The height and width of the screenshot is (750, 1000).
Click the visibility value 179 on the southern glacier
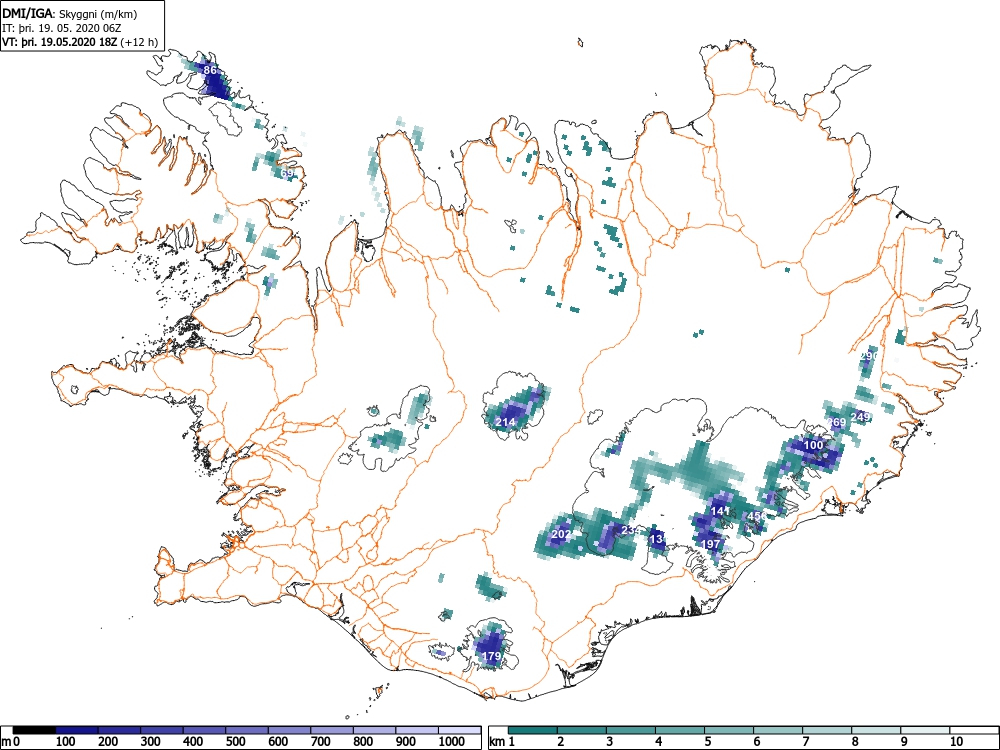pyautogui.click(x=491, y=656)
